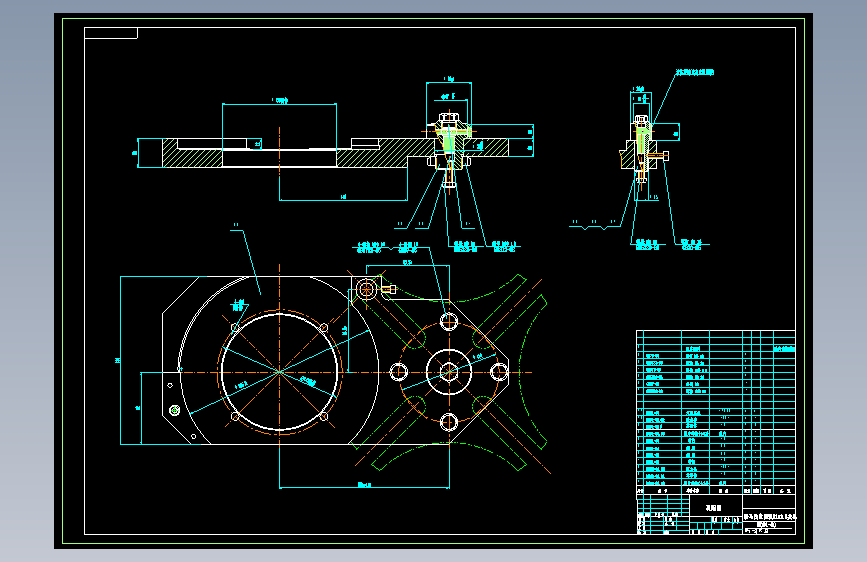Pick the left bolt hole of the slotted wheel

point(399,372)
